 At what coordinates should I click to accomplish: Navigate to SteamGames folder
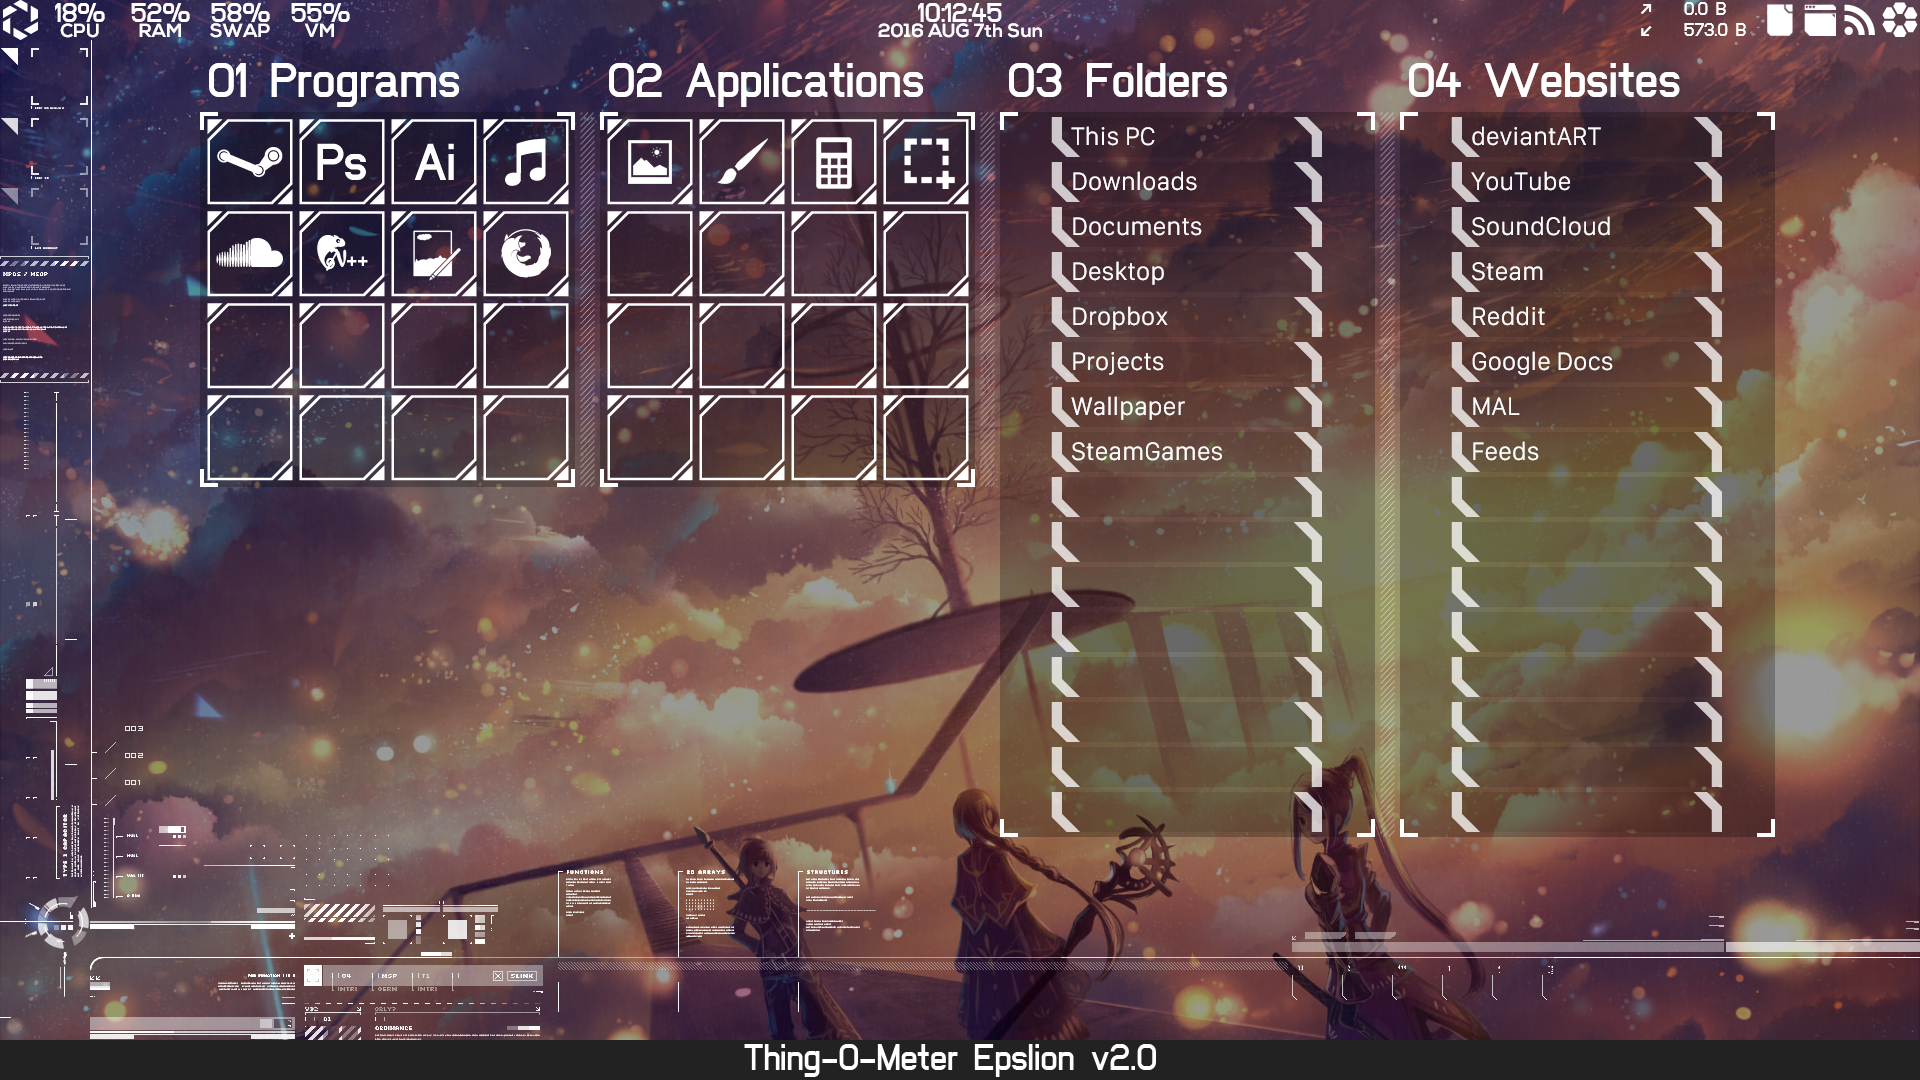(x=1147, y=451)
